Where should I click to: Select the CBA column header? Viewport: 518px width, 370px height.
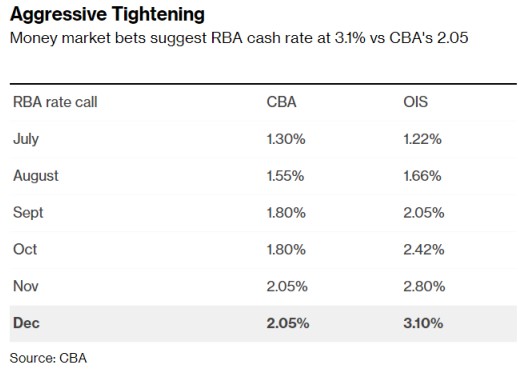[281, 102]
